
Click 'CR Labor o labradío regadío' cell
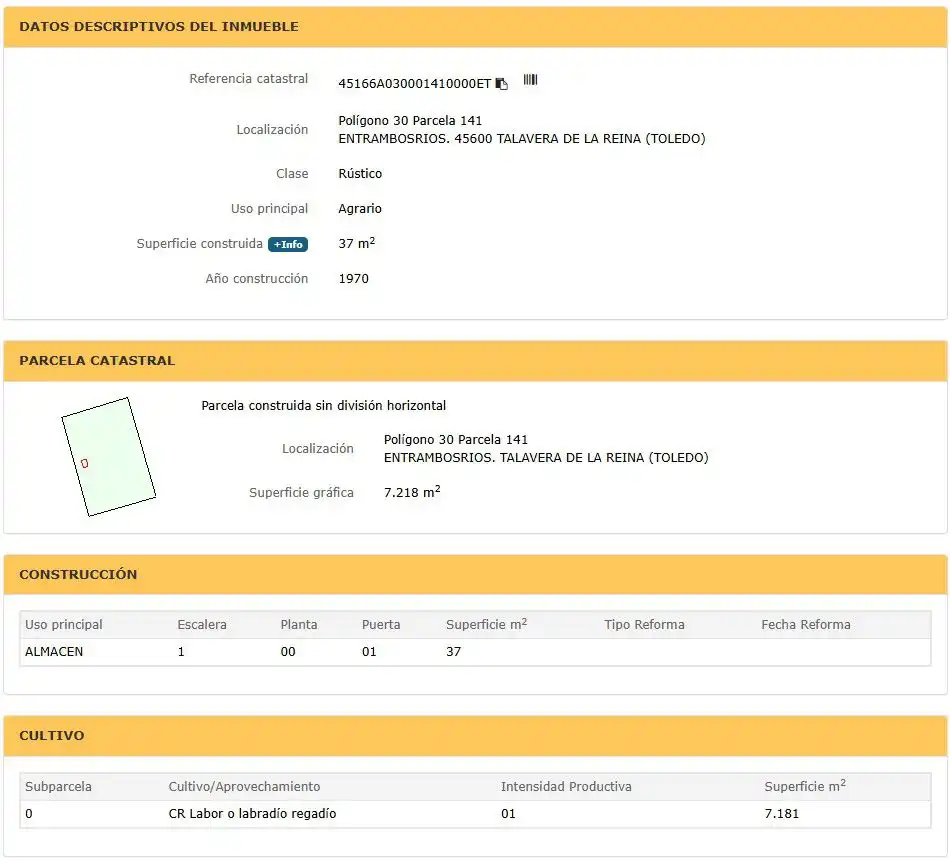[252, 813]
